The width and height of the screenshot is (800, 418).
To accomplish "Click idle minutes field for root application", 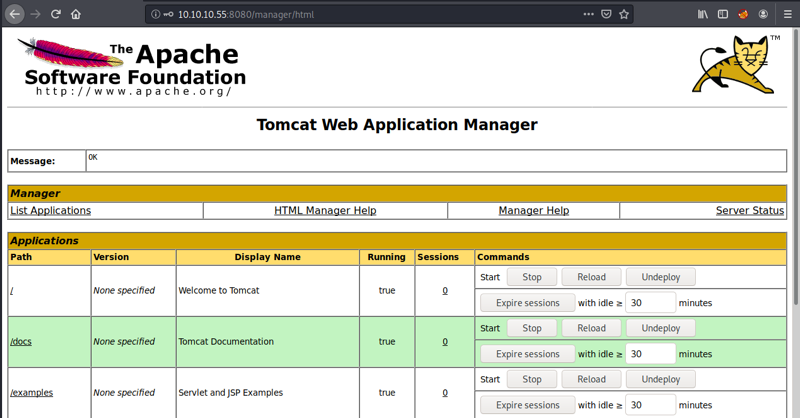I will 651,303.
